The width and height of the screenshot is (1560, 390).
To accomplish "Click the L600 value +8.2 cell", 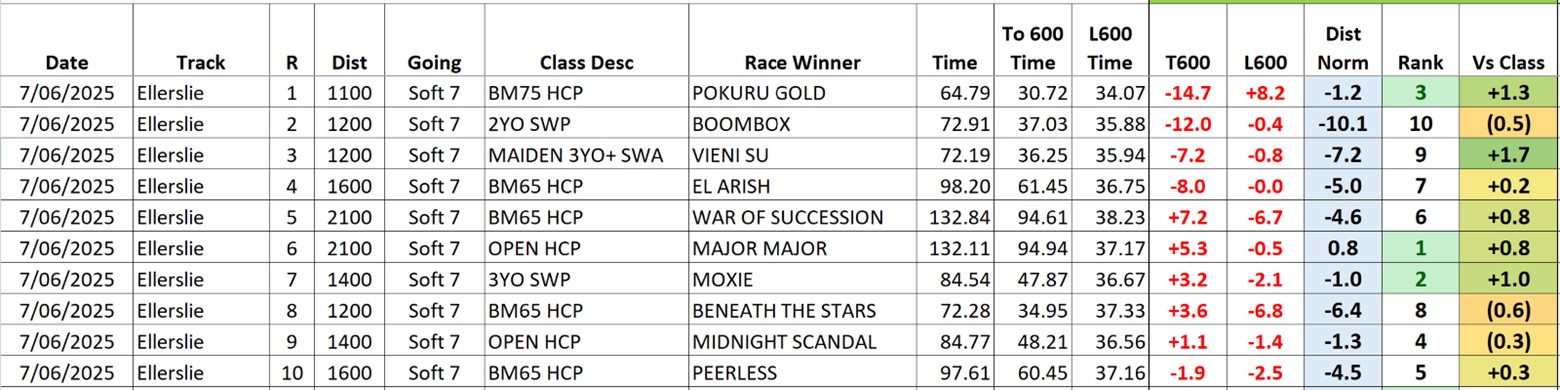I will pos(1265,93).
